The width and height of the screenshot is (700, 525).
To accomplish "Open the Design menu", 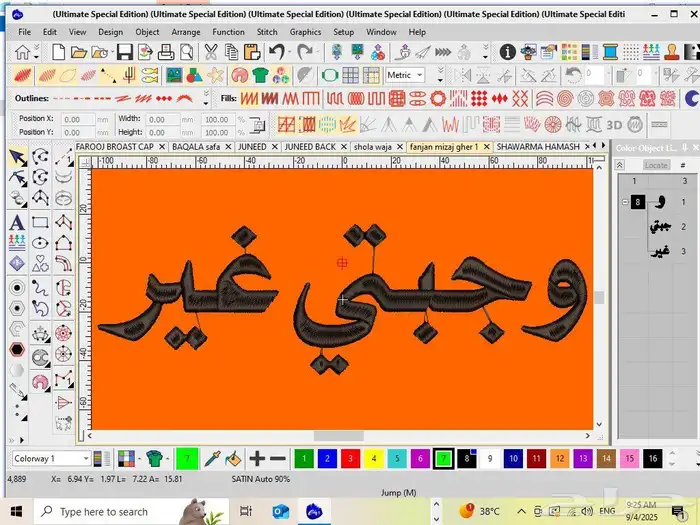I will click(x=111, y=32).
